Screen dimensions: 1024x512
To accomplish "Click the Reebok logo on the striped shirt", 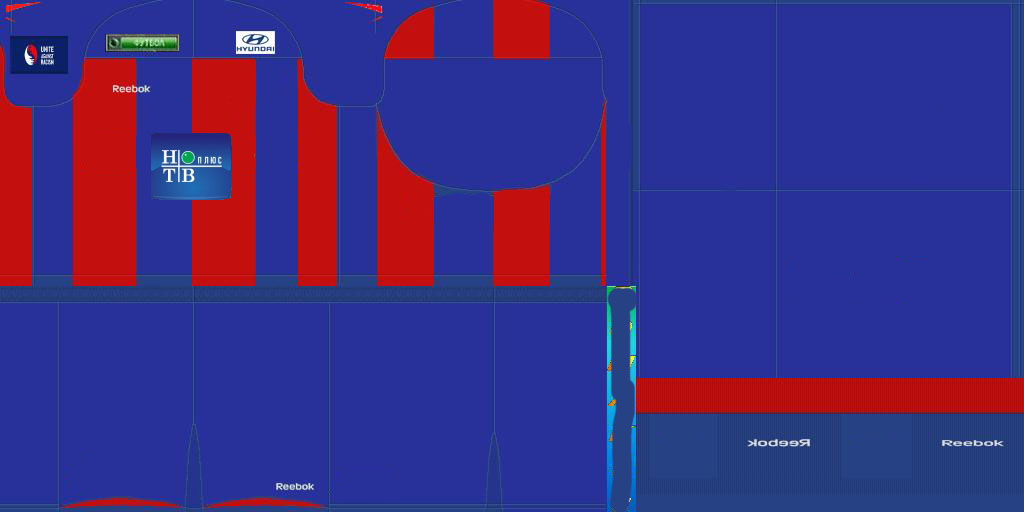I will 131,89.
